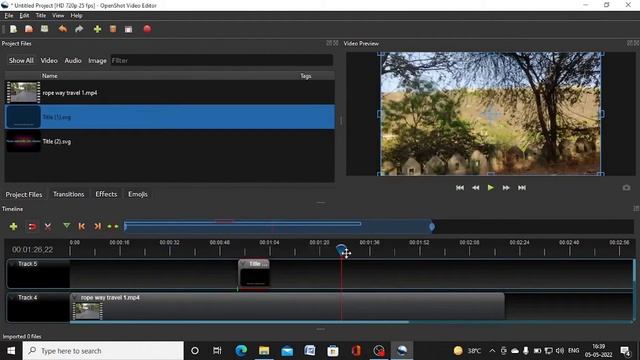
Task: Play the video preview
Action: [491, 188]
